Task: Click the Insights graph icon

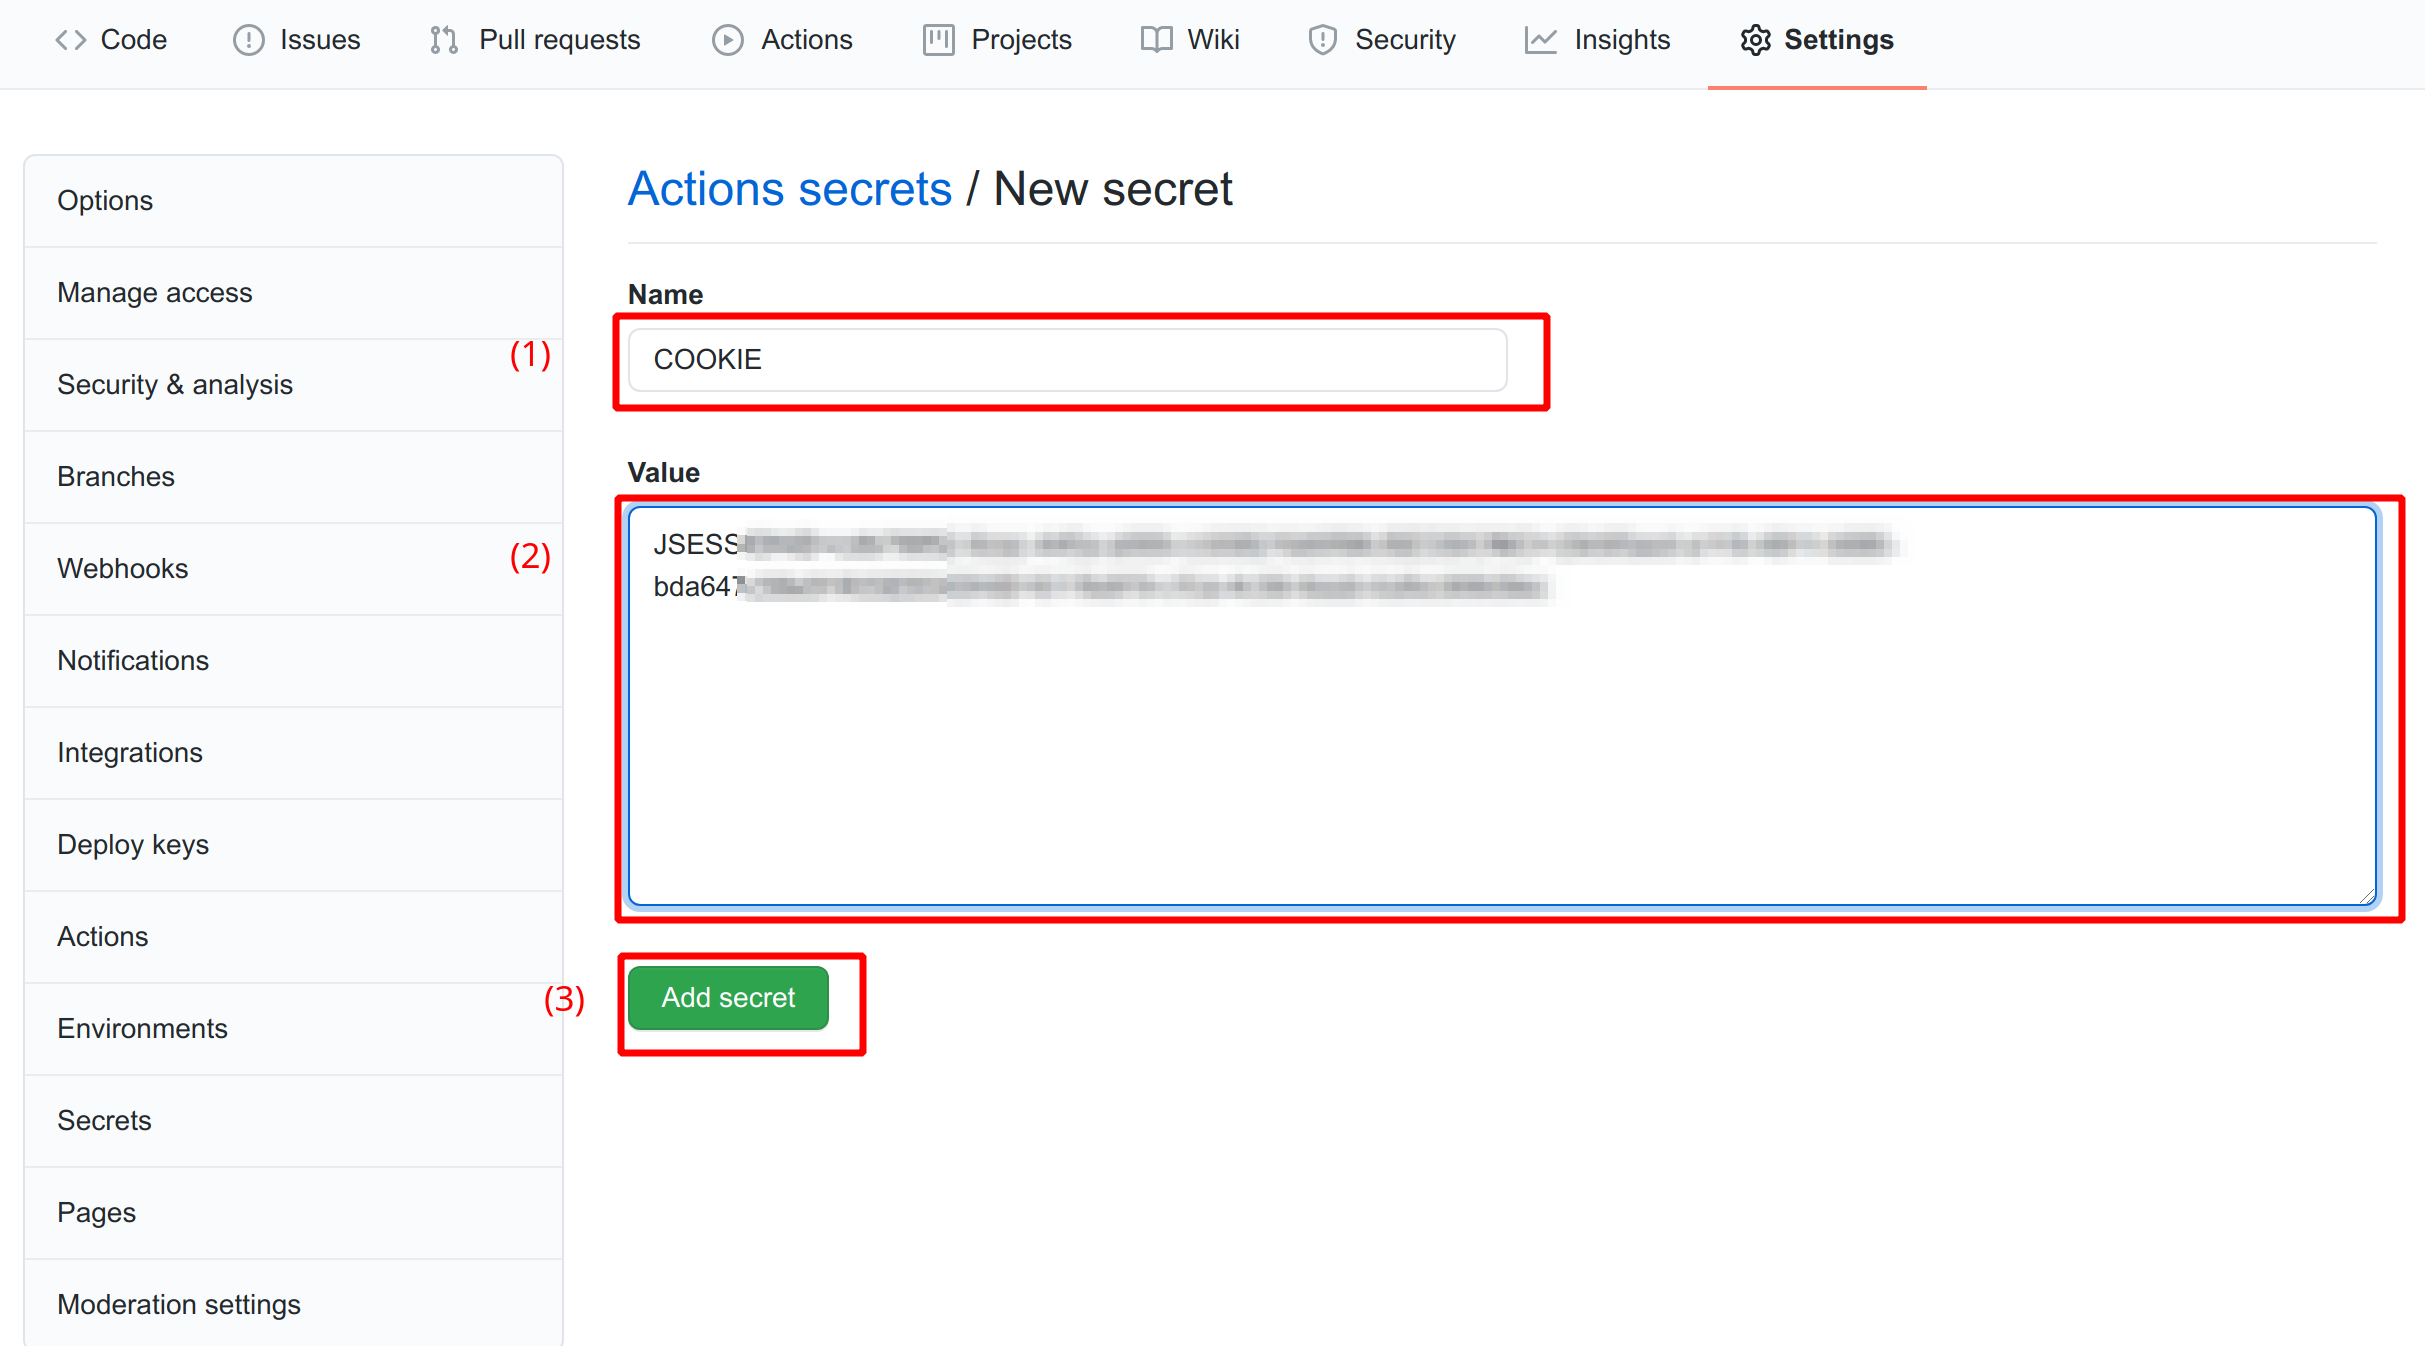Action: coord(1540,40)
